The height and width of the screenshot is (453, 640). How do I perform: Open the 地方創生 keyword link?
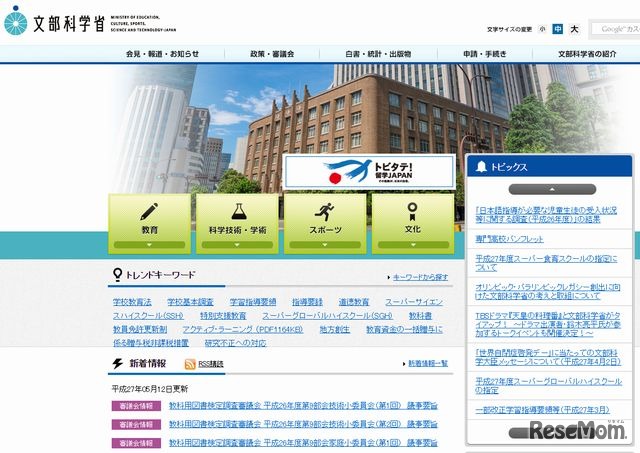click(335, 329)
